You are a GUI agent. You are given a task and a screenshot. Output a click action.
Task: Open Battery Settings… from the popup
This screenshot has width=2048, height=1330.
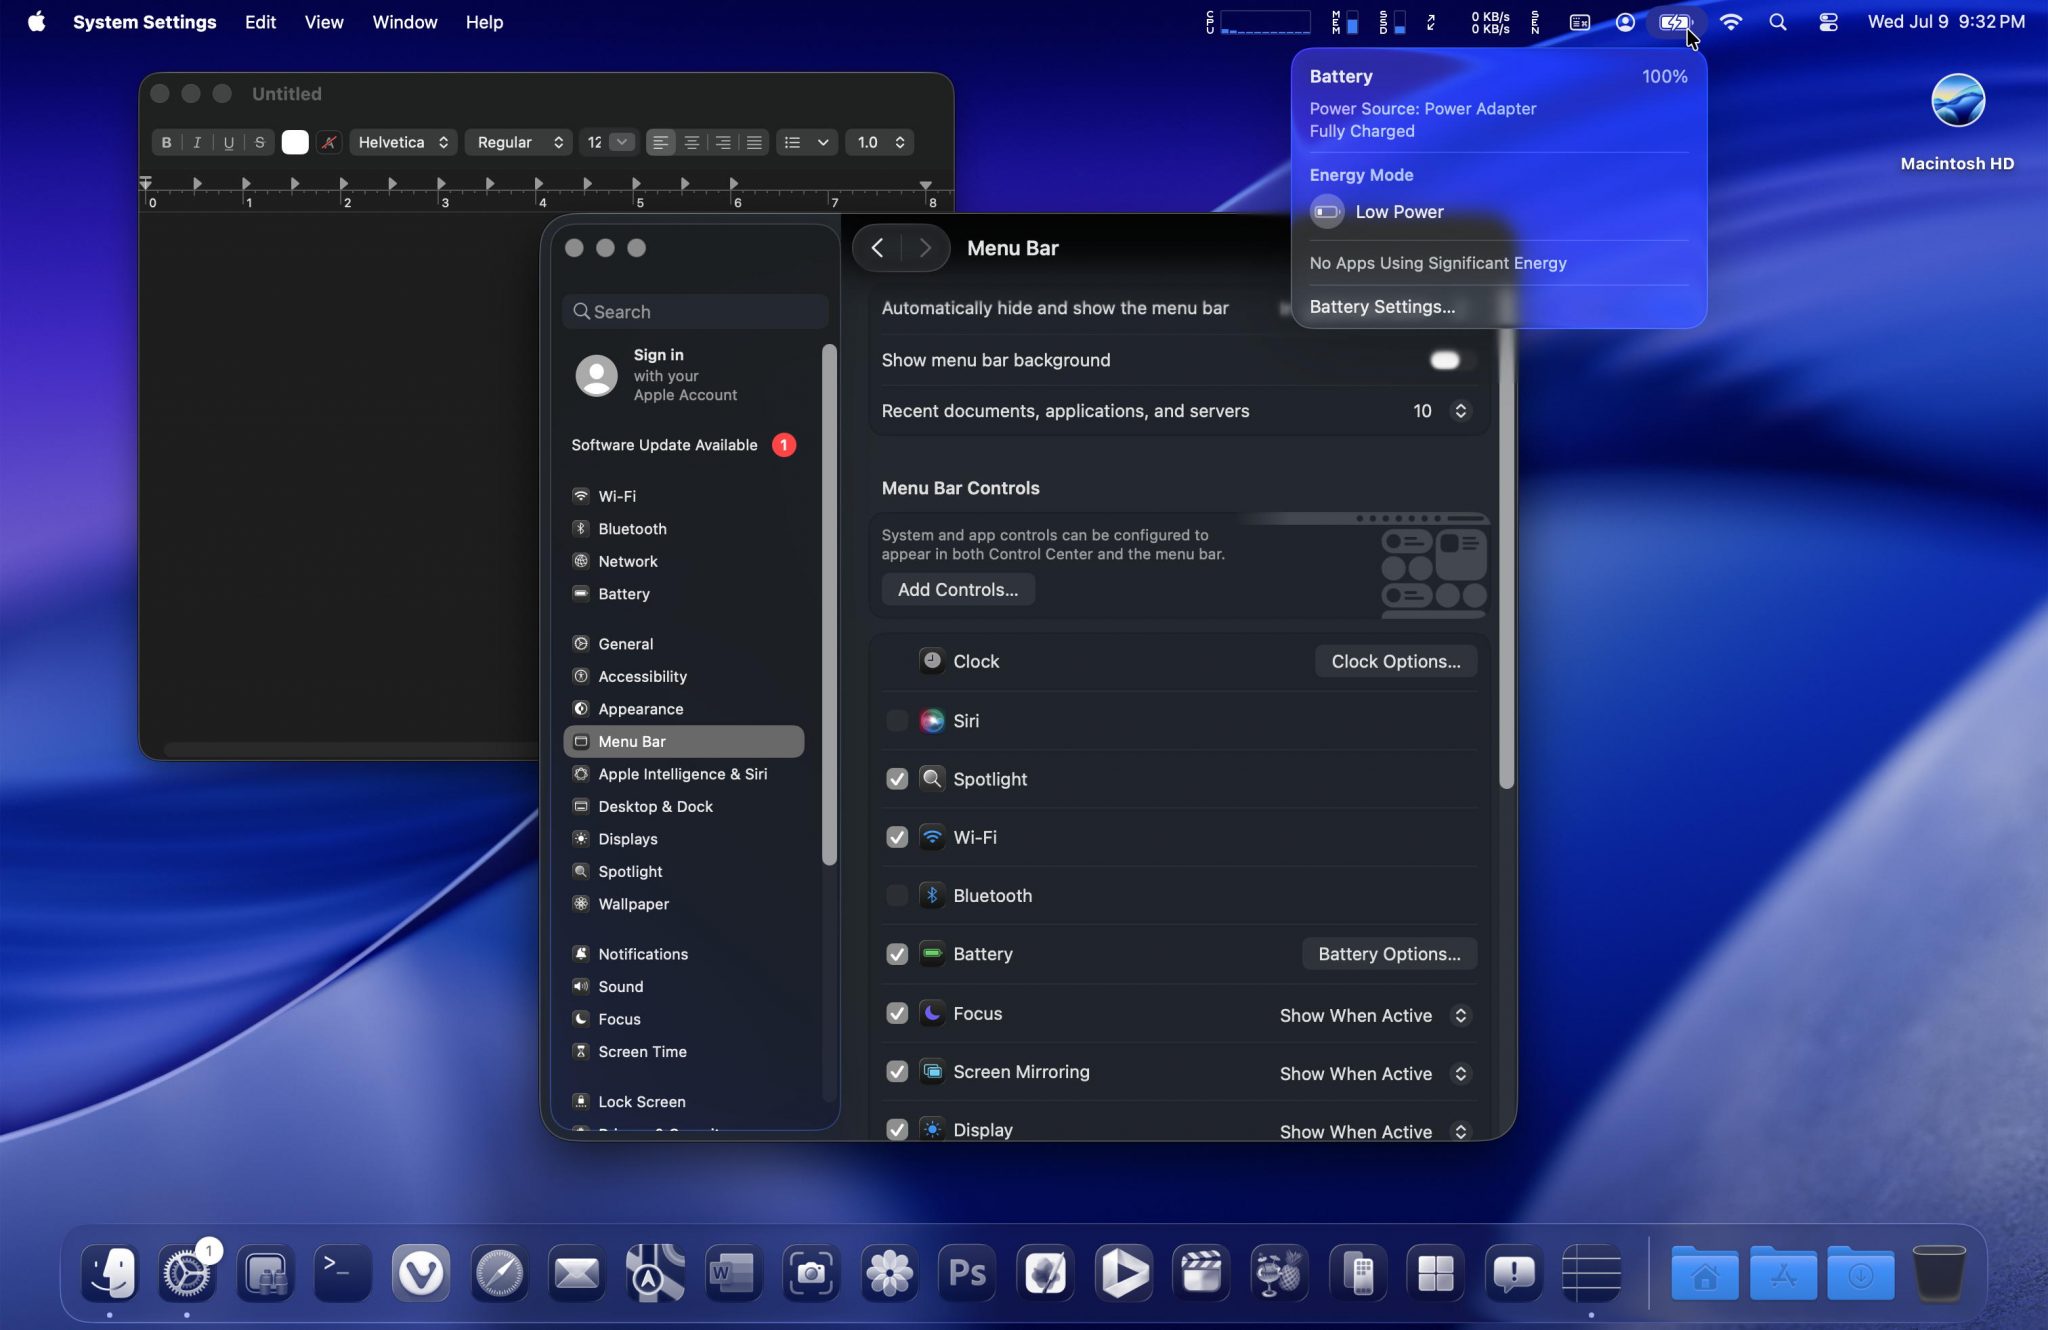pos(1382,307)
